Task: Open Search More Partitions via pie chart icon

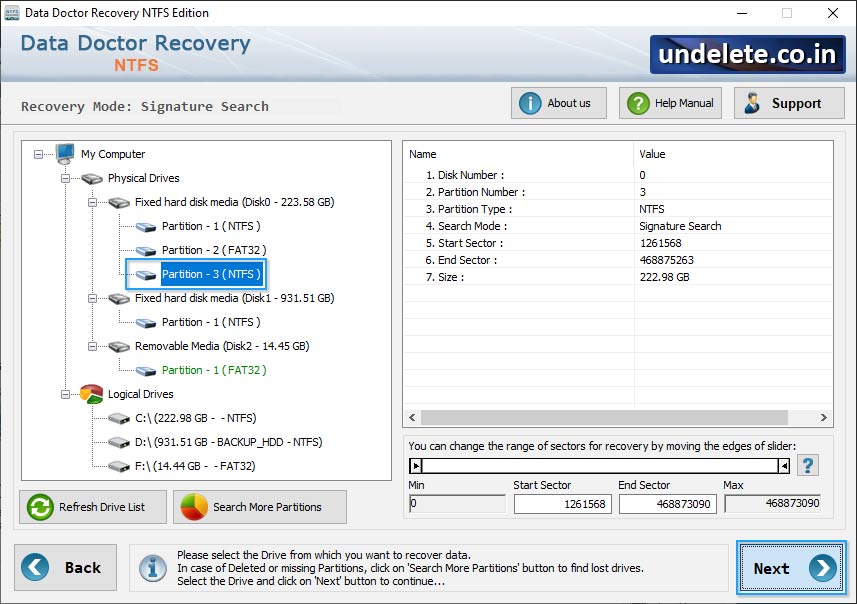Action: click(x=196, y=507)
